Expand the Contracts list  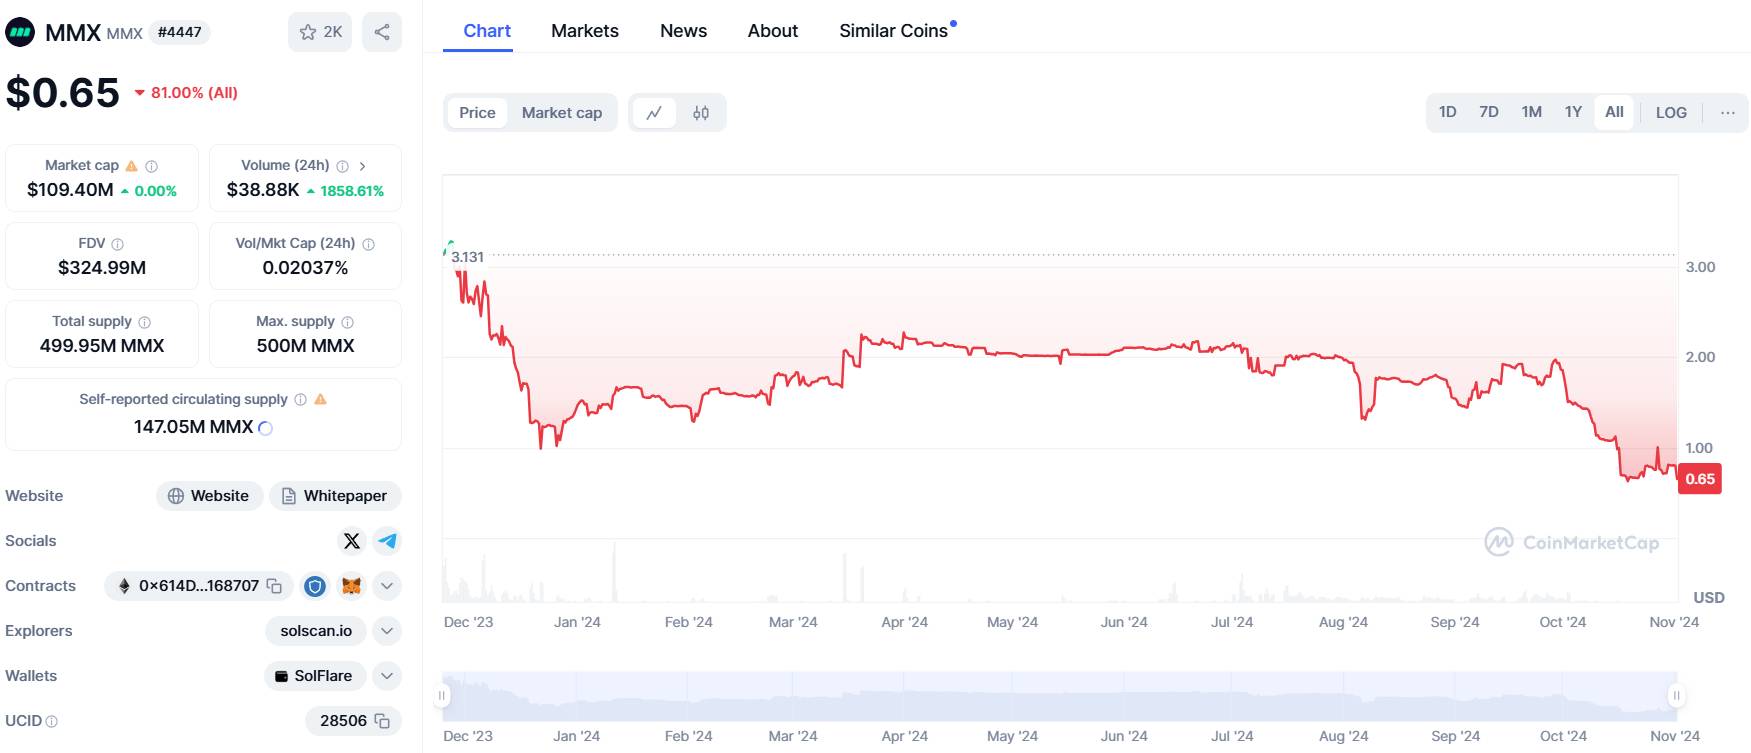pyautogui.click(x=387, y=586)
